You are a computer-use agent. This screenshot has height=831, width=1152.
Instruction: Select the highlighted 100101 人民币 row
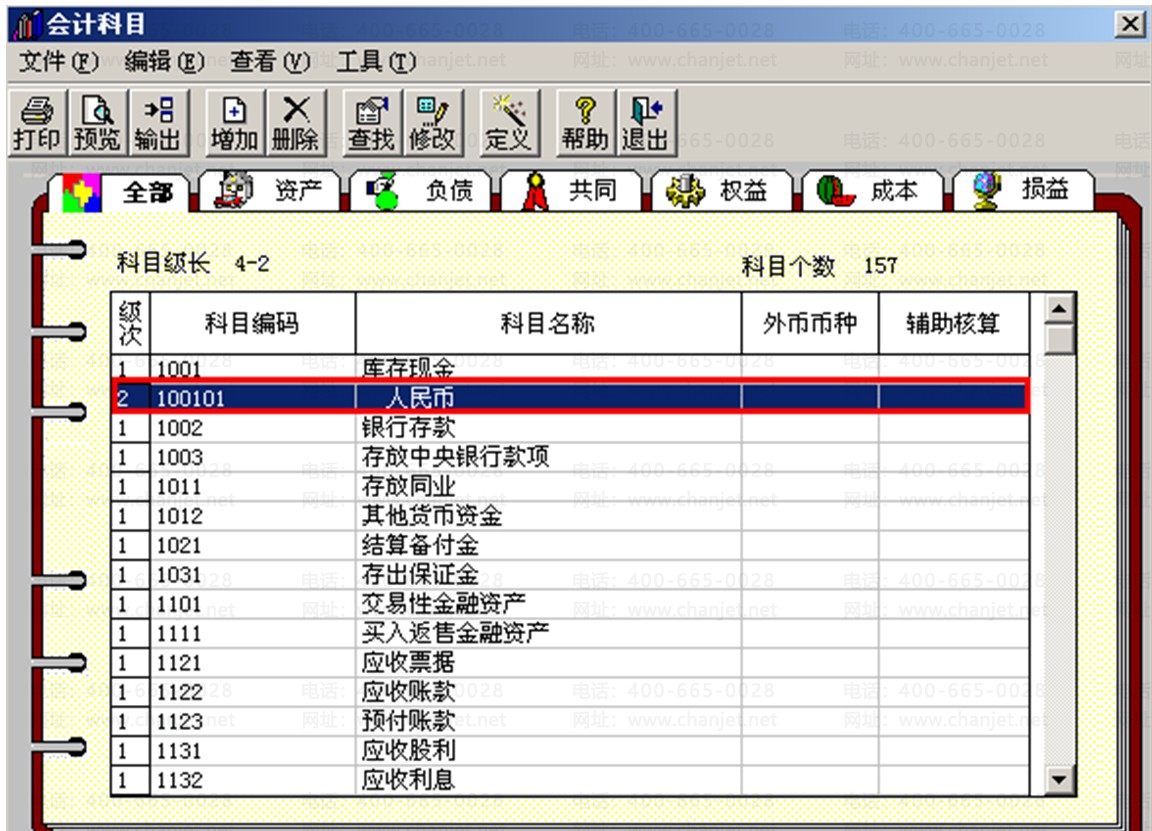pyautogui.click(x=570, y=397)
